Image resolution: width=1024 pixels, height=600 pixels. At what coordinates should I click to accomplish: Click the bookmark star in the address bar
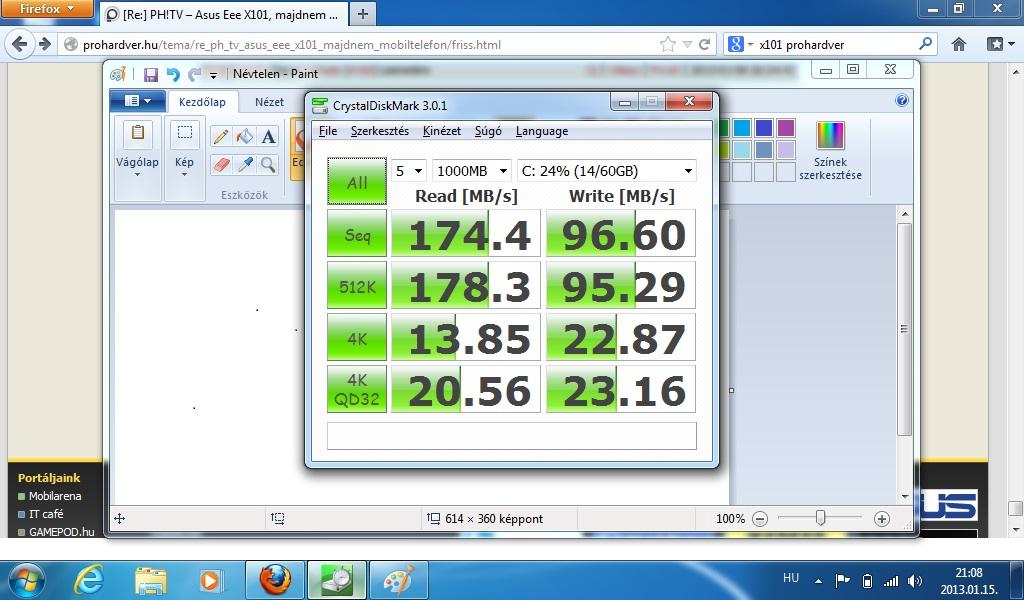click(x=667, y=44)
